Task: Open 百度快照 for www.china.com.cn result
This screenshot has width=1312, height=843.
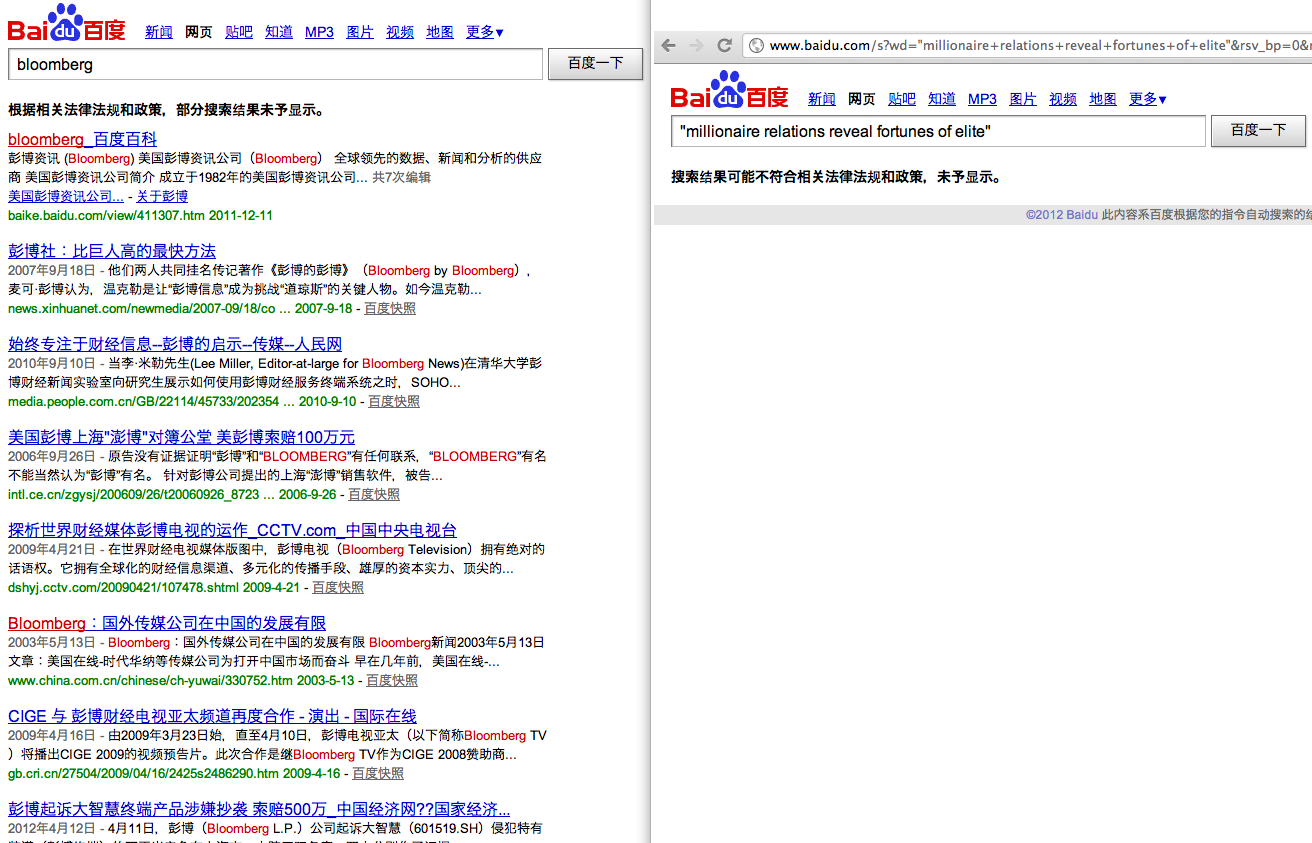Action: click(x=392, y=680)
